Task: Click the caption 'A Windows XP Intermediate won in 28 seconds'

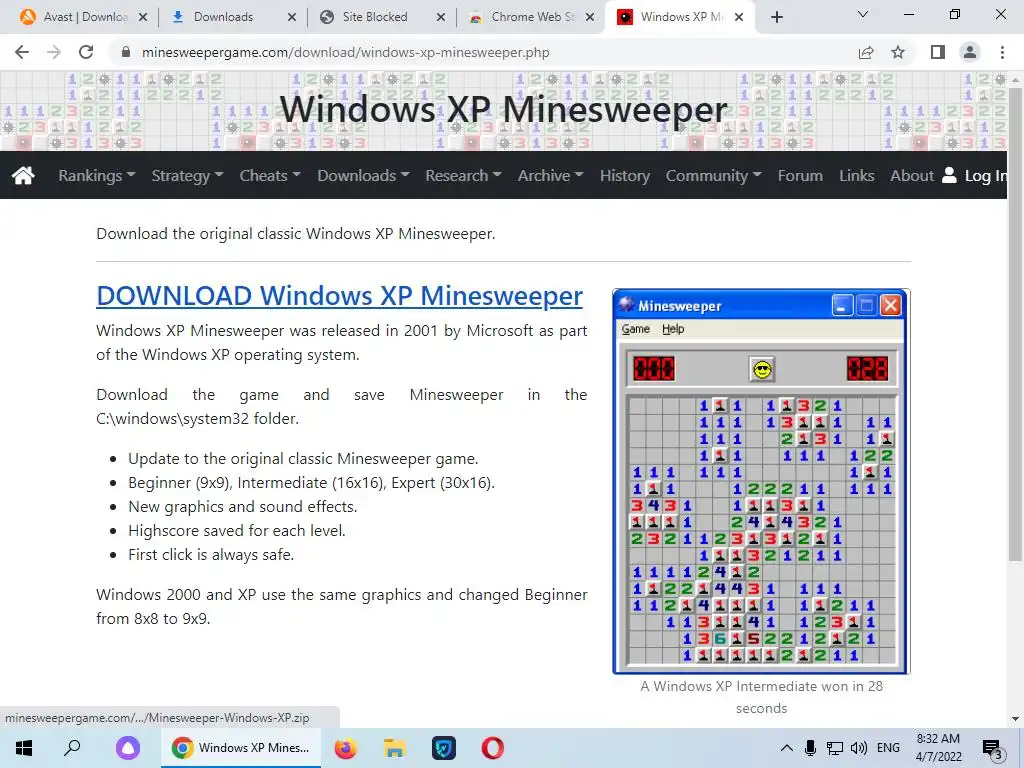Action: tap(761, 697)
